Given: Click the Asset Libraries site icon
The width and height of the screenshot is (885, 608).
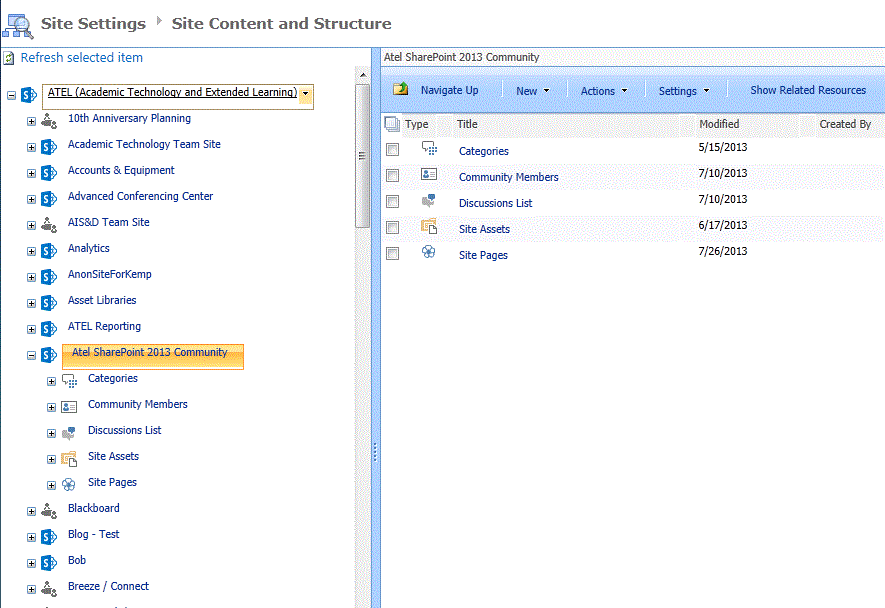Looking at the screenshot, I should [x=49, y=303].
